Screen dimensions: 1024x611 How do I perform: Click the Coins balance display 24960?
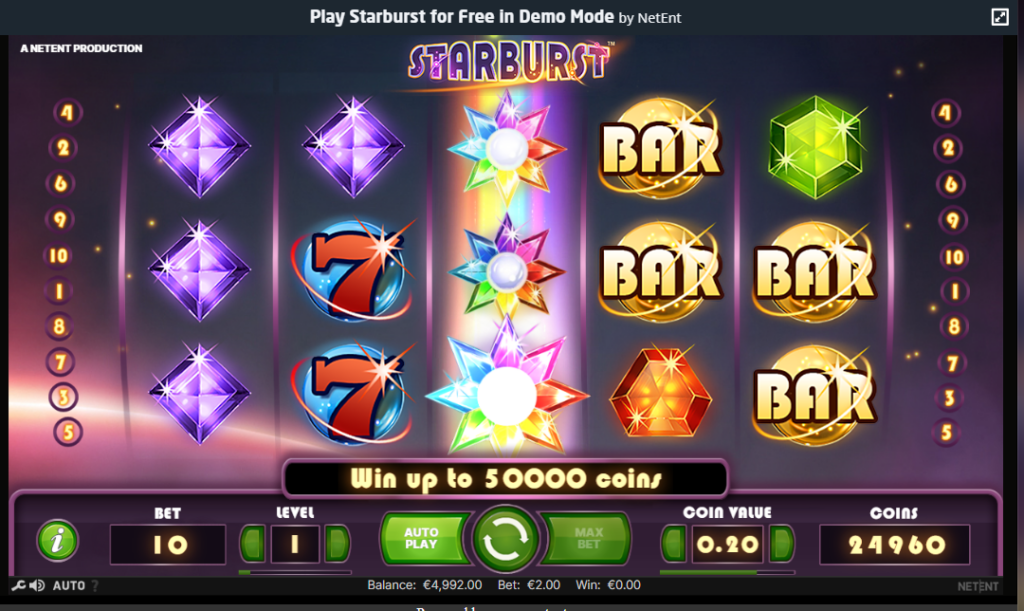coord(895,544)
